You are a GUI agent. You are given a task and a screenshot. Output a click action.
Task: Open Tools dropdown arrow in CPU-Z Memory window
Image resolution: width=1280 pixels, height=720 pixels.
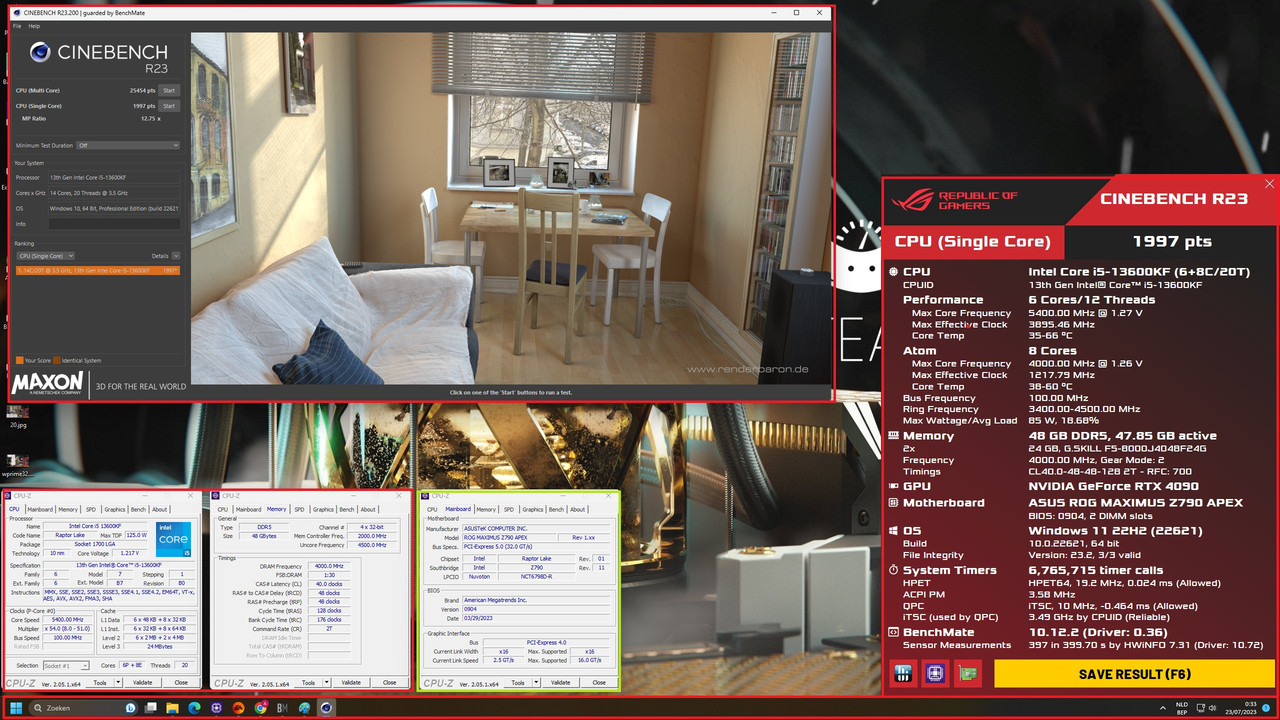pos(325,682)
